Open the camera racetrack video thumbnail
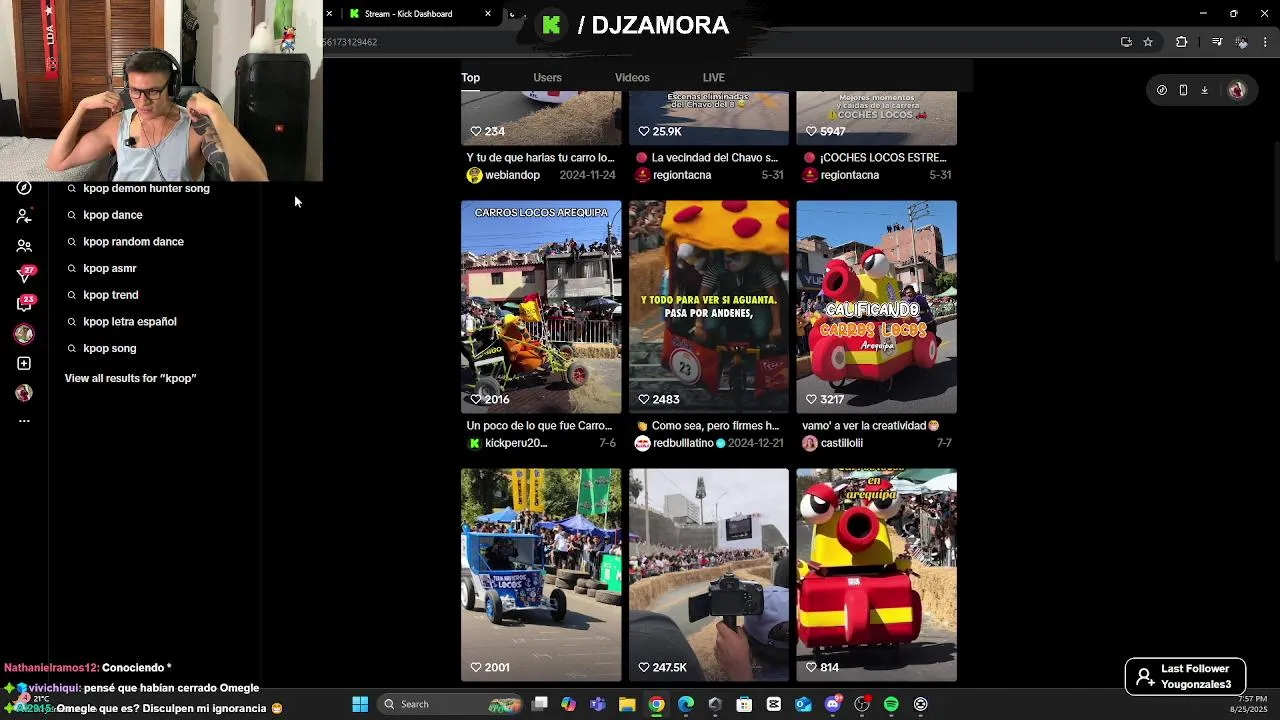Viewport: 1280px width, 720px height. click(x=709, y=575)
